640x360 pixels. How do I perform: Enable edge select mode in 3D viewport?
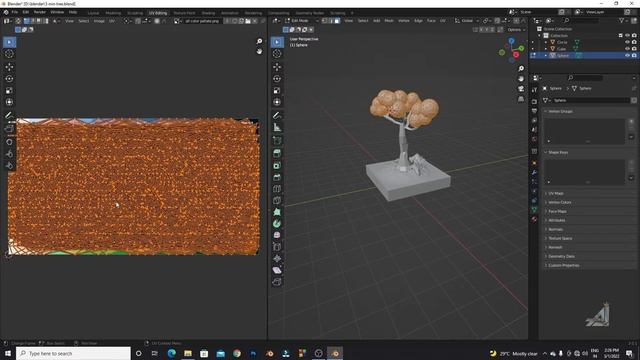(x=331, y=20)
